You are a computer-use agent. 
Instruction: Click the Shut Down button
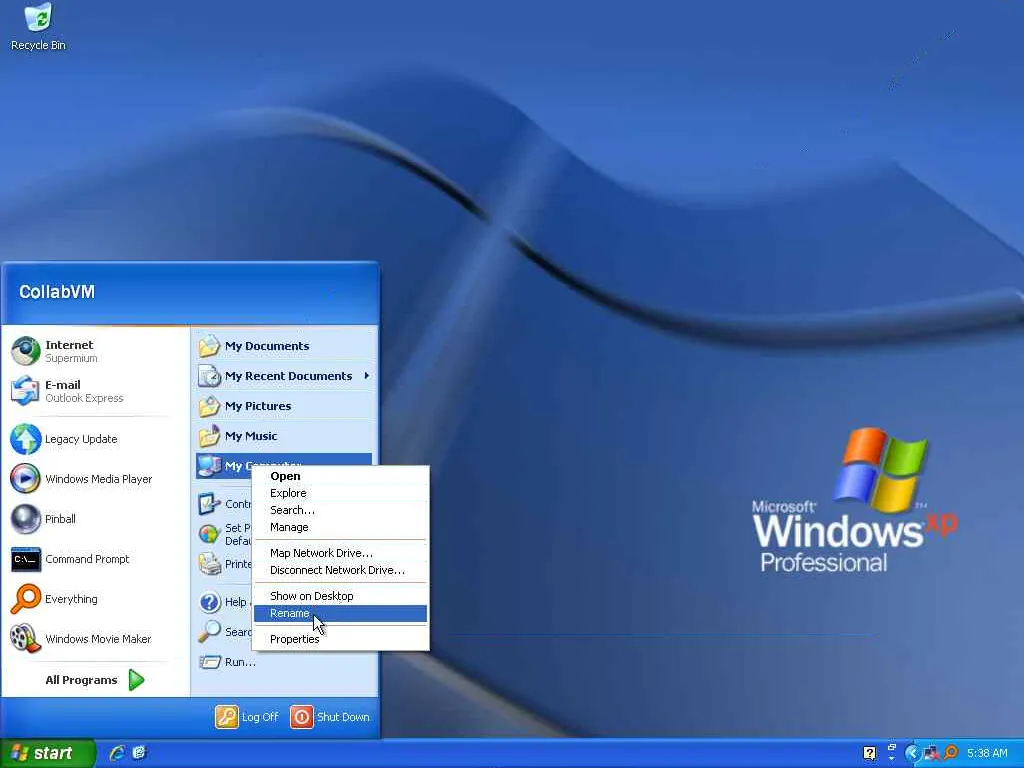(x=330, y=717)
